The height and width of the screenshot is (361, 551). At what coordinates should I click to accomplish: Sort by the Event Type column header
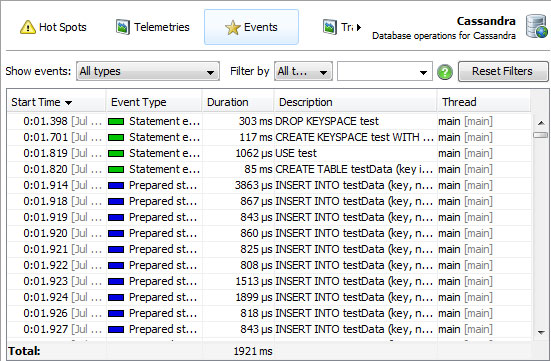(154, 102)
